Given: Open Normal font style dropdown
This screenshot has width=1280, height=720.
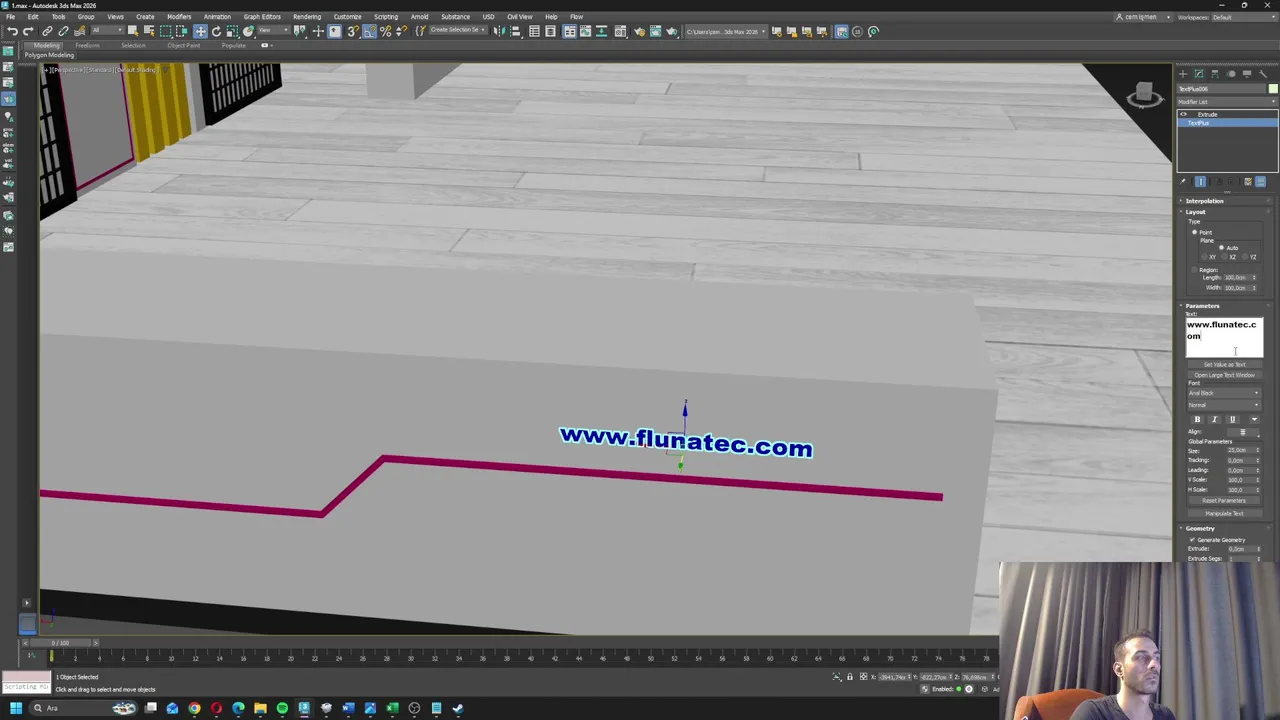Looking at the screenshot, I should pyautogui.click(x=1224, y=405).
